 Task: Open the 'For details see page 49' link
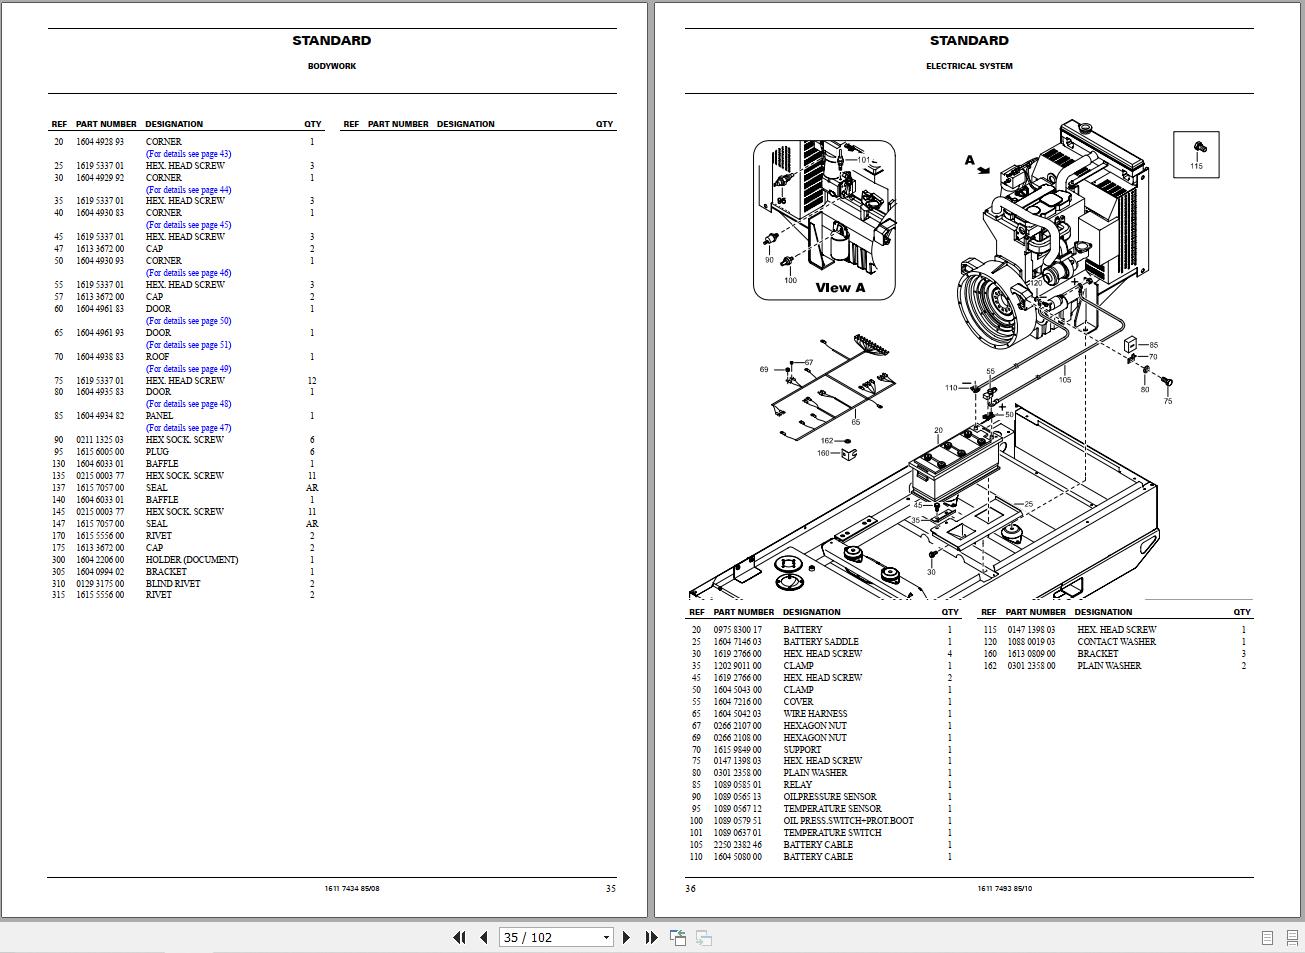pyautogui.click(x=187, y=368)
